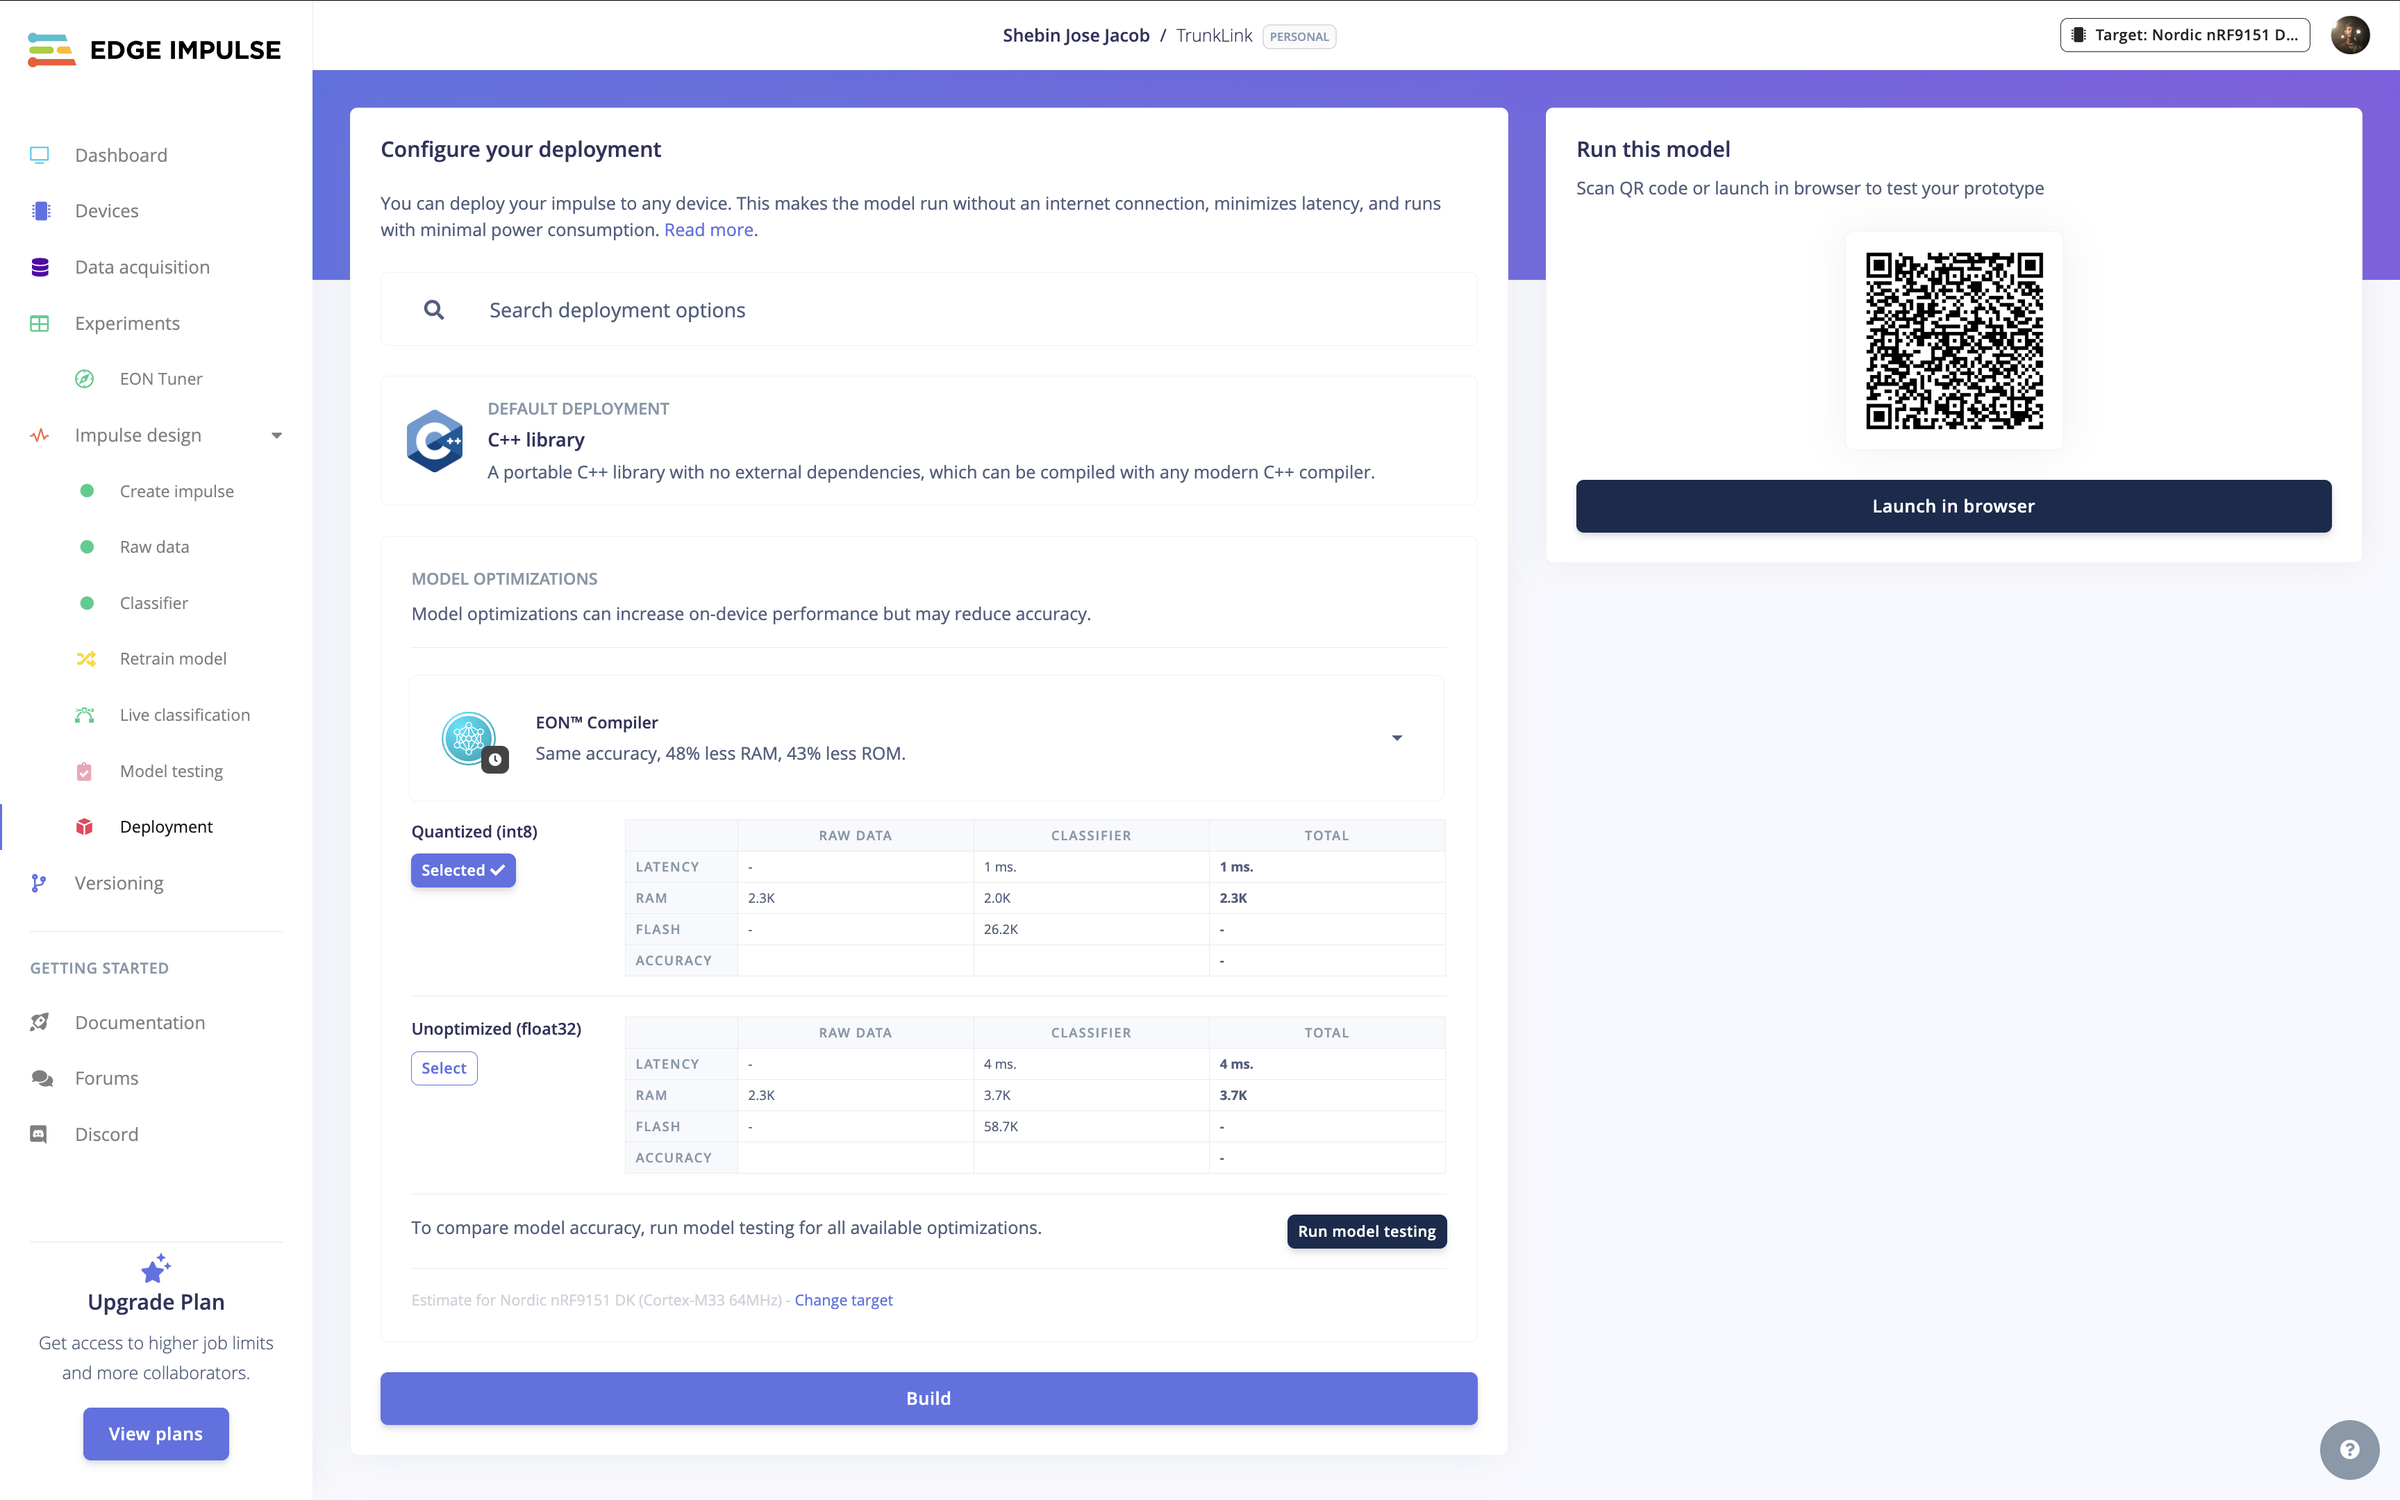Click the Classifier green status dot

pos(87,603)
